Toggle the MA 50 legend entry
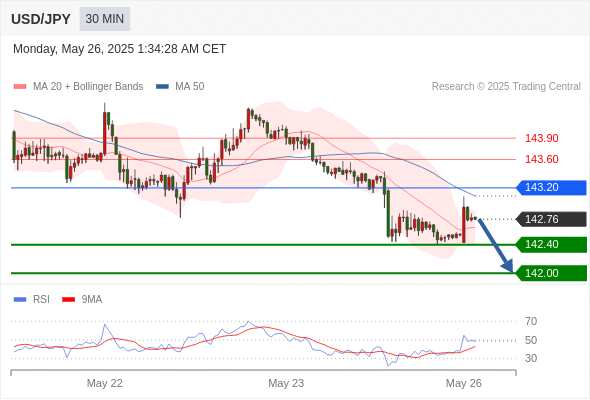Screen dimensions: 590x400 pyautogui.click(x=180, y=86)
